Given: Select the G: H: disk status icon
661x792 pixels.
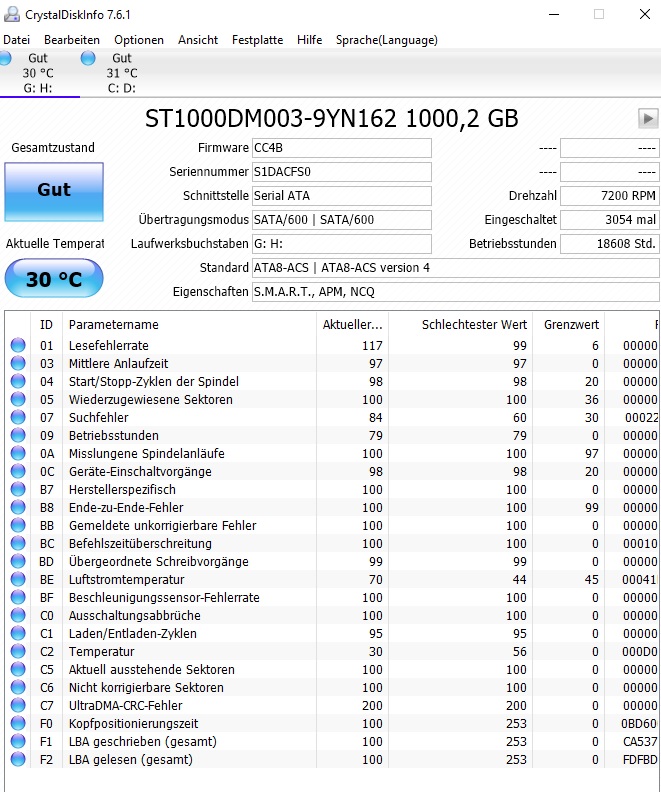Looking at the screenshot, I should tap(6, 58).
